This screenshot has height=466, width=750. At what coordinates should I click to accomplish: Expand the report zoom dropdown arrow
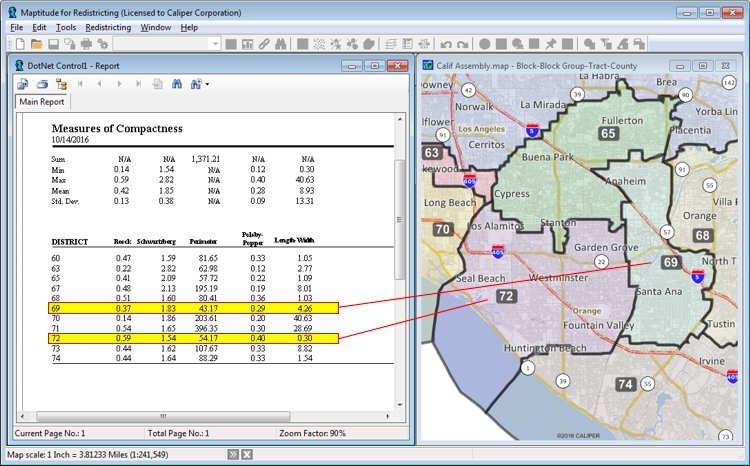(x=206, y=84)
